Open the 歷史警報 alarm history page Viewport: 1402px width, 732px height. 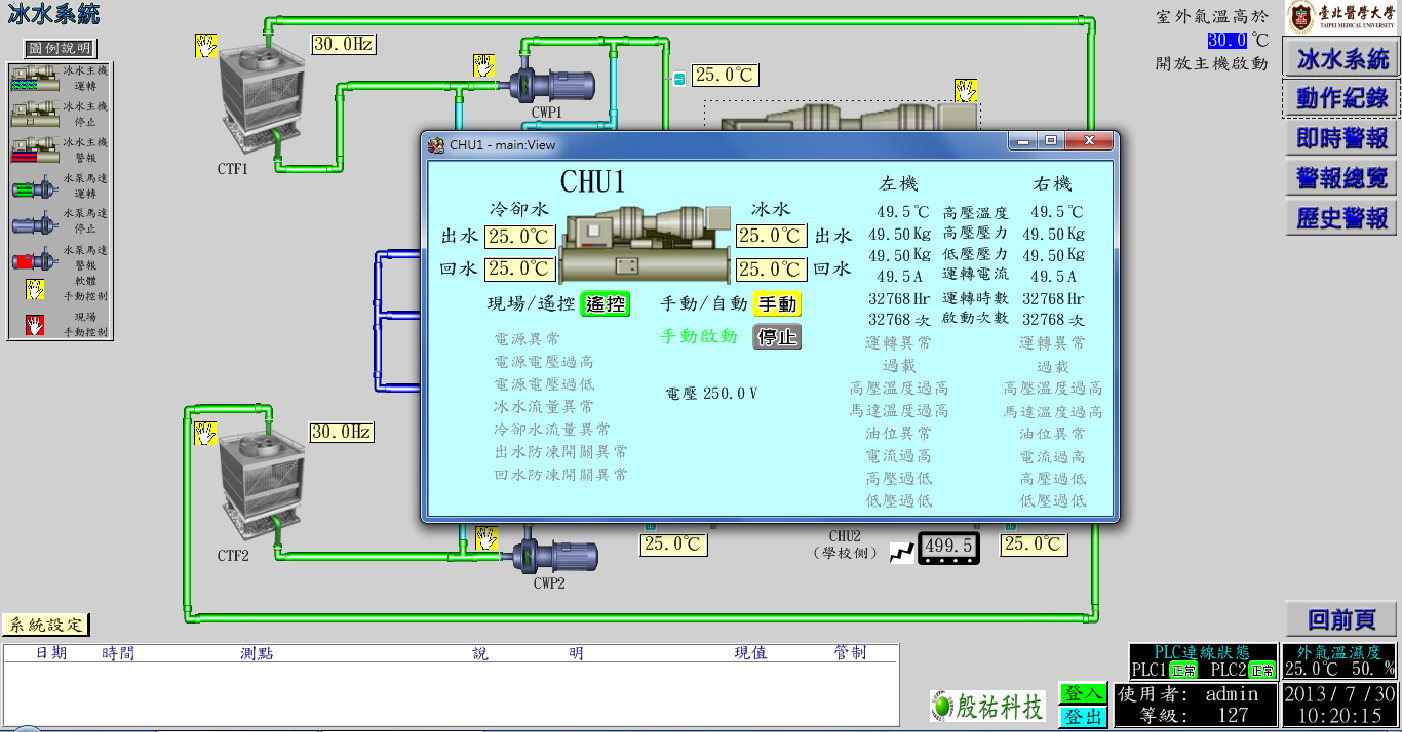tap(1342, 218)
